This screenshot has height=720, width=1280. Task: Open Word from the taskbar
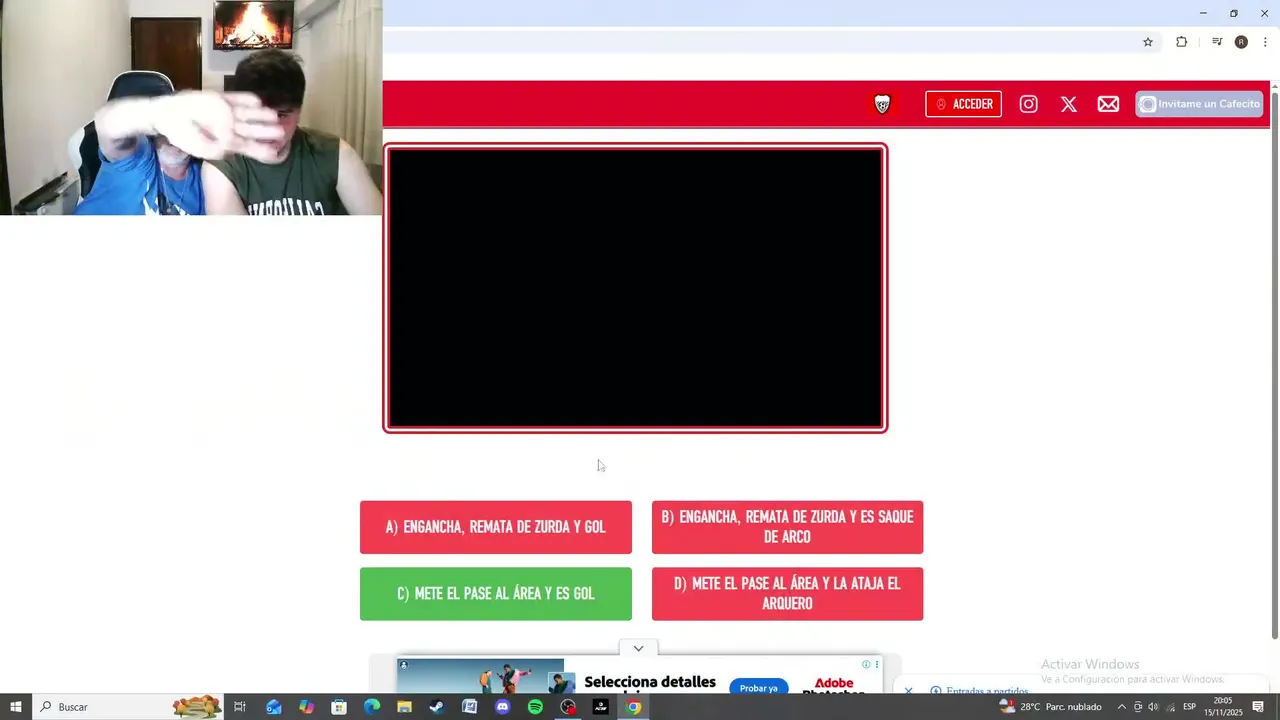pyautogui.click(x=470, y=707)
